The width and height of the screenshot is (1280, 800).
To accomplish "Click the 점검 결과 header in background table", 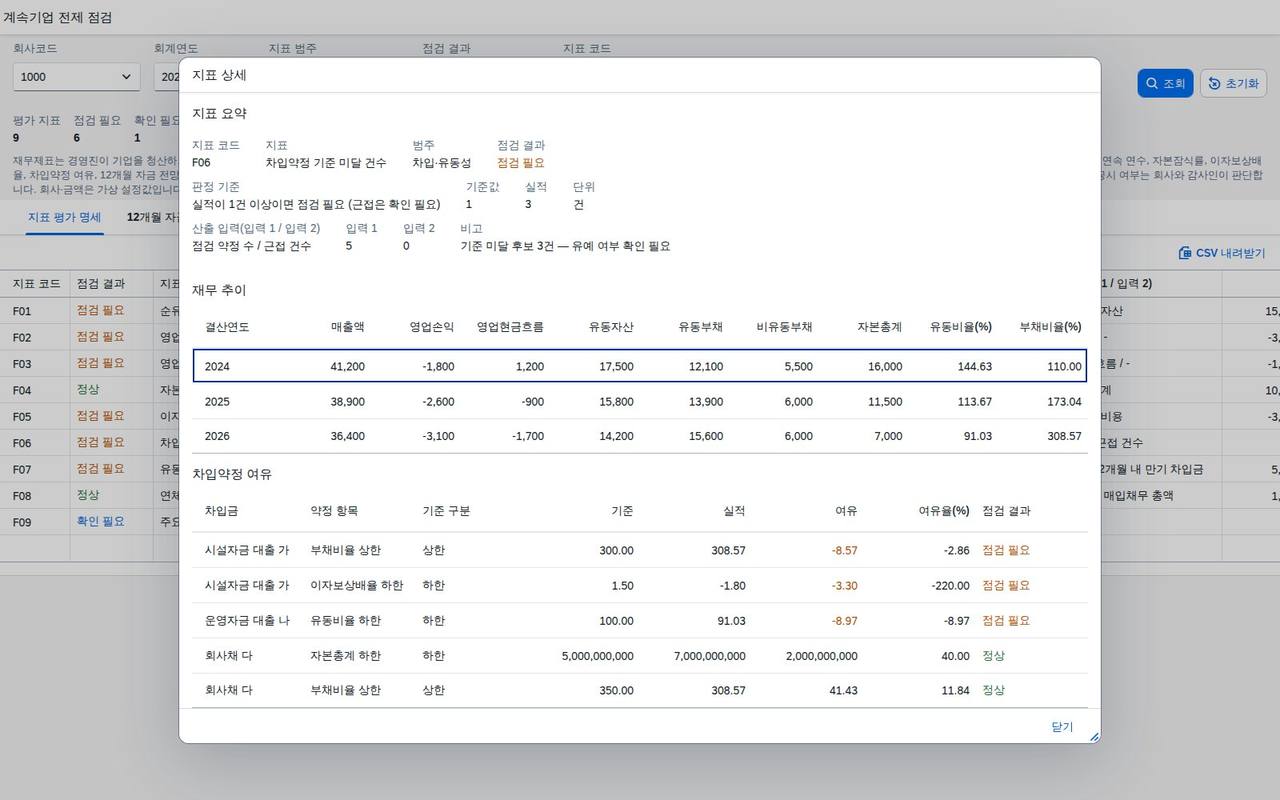I will [x=100, y=284].
